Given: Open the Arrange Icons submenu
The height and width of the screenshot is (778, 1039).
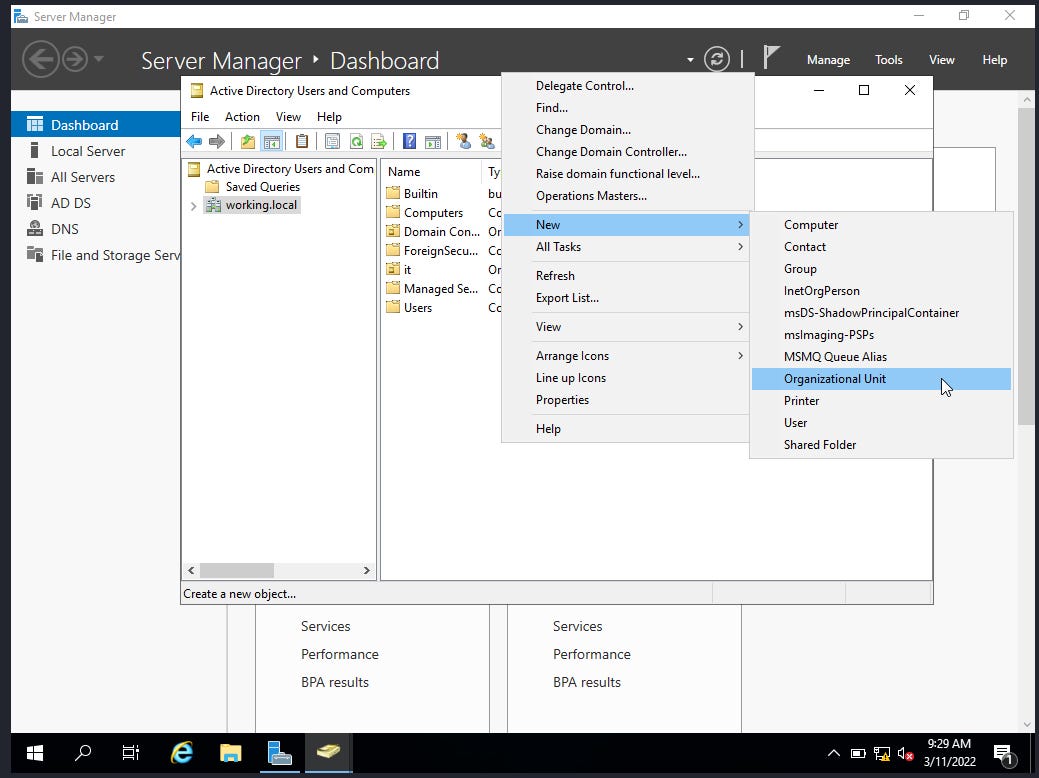Looking at the screenshot, I should pos(626,356).
